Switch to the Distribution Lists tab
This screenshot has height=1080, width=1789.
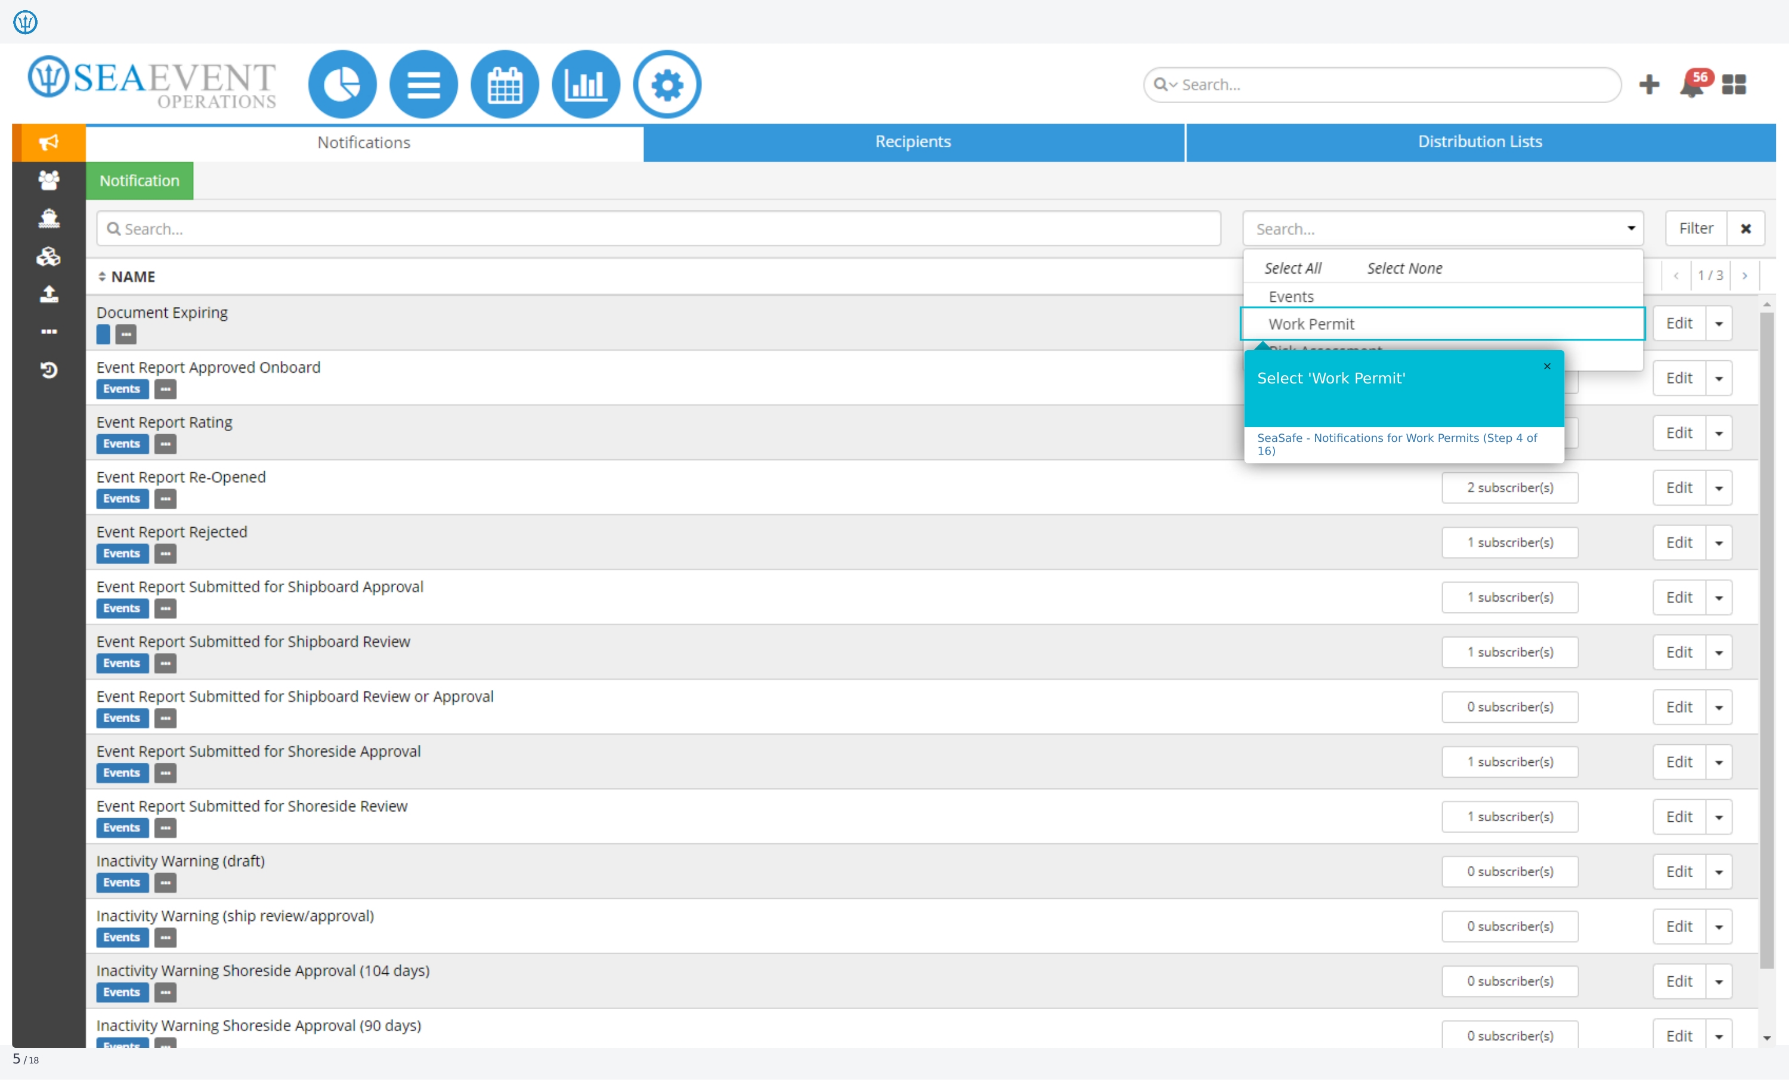[1480, 142]
